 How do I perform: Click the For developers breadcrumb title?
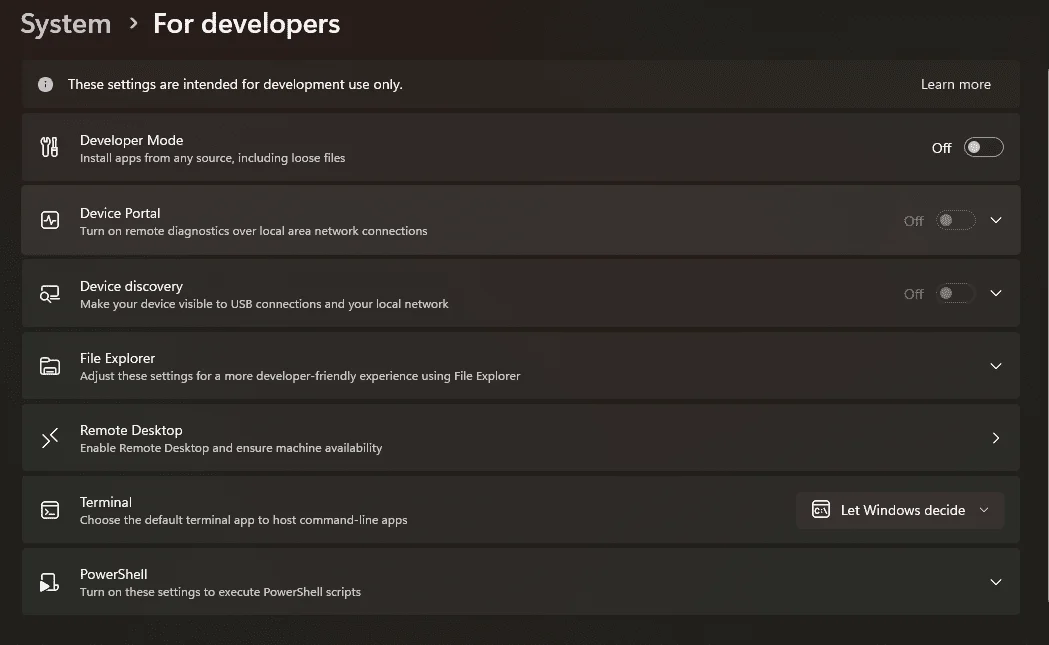tap(246, 24)
